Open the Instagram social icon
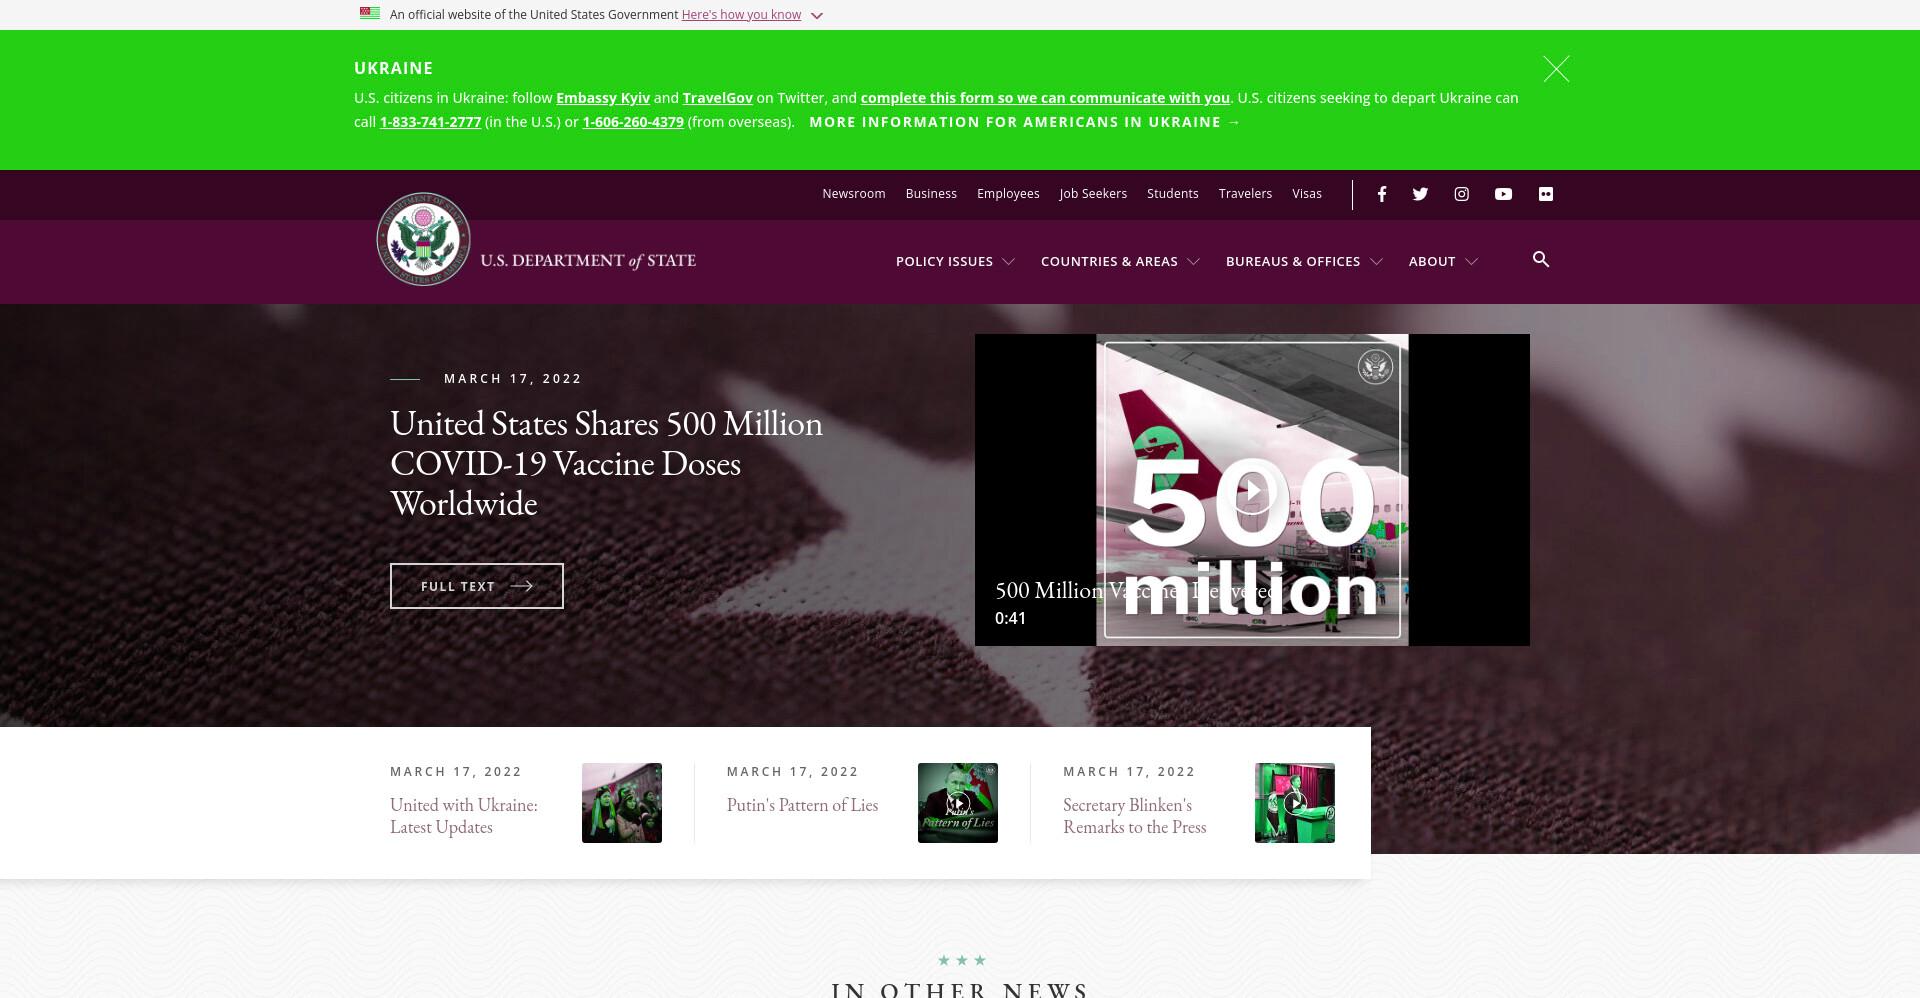1920x998 pixels. click(x=1461, y=194)
